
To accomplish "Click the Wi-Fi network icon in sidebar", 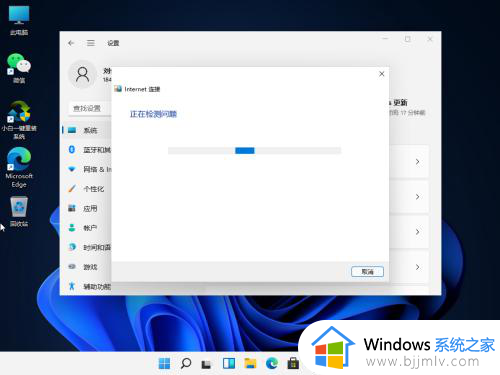I will 72,169.
